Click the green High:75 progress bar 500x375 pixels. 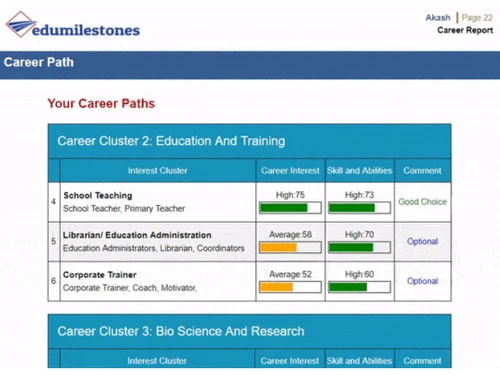point(290,208)
